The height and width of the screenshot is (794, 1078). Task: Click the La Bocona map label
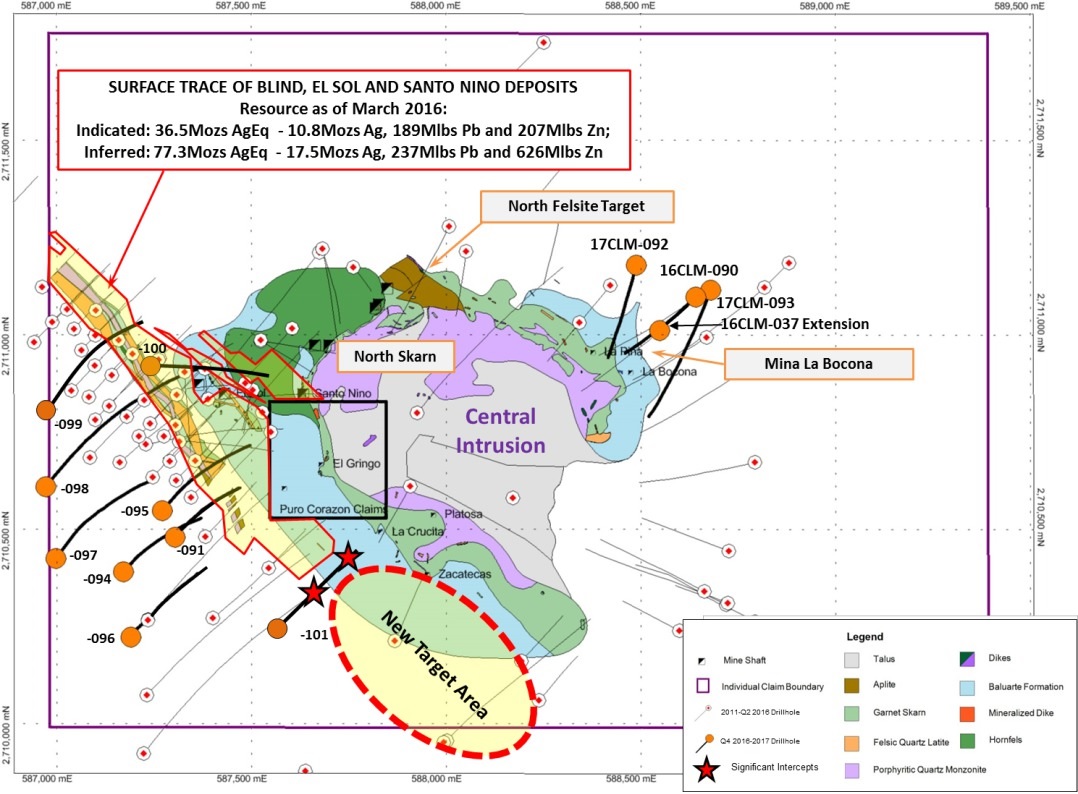[669, 371]
